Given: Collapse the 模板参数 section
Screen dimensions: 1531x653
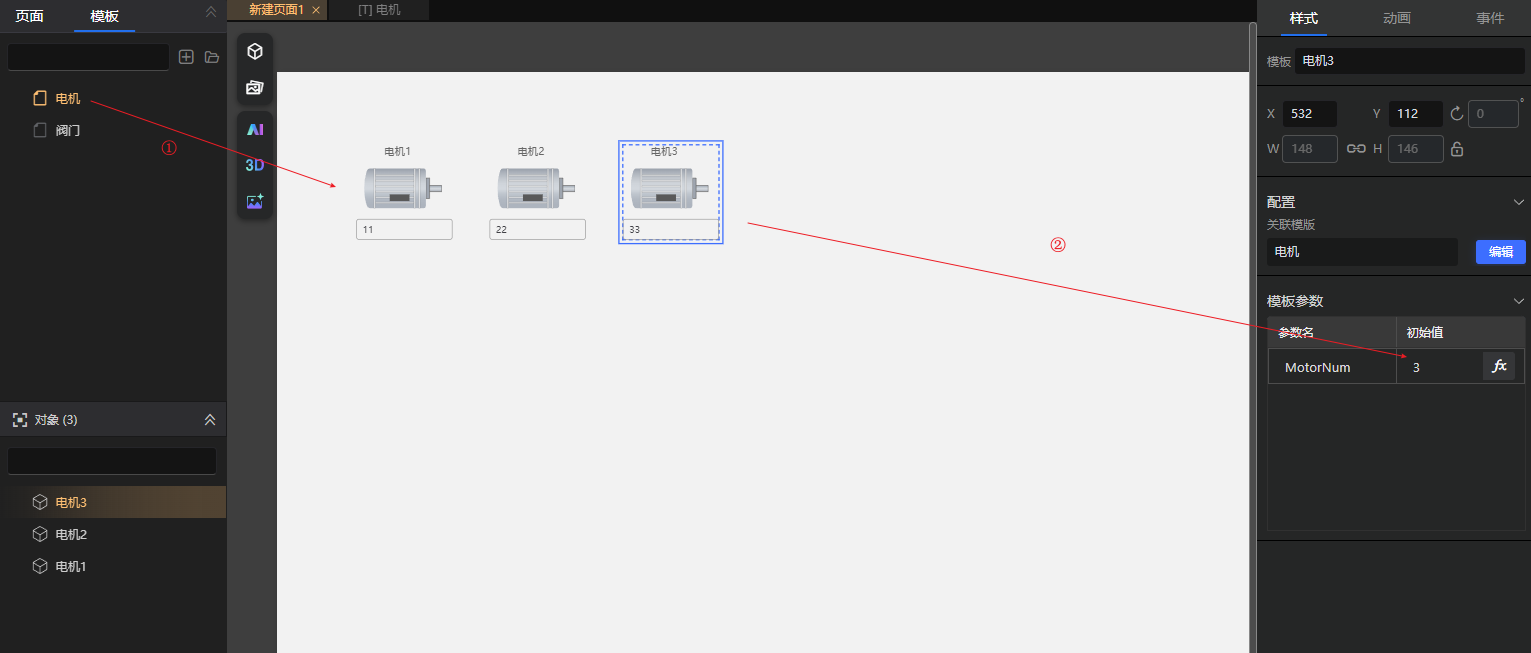Looking at the screenshot, I should point(1519,301).
